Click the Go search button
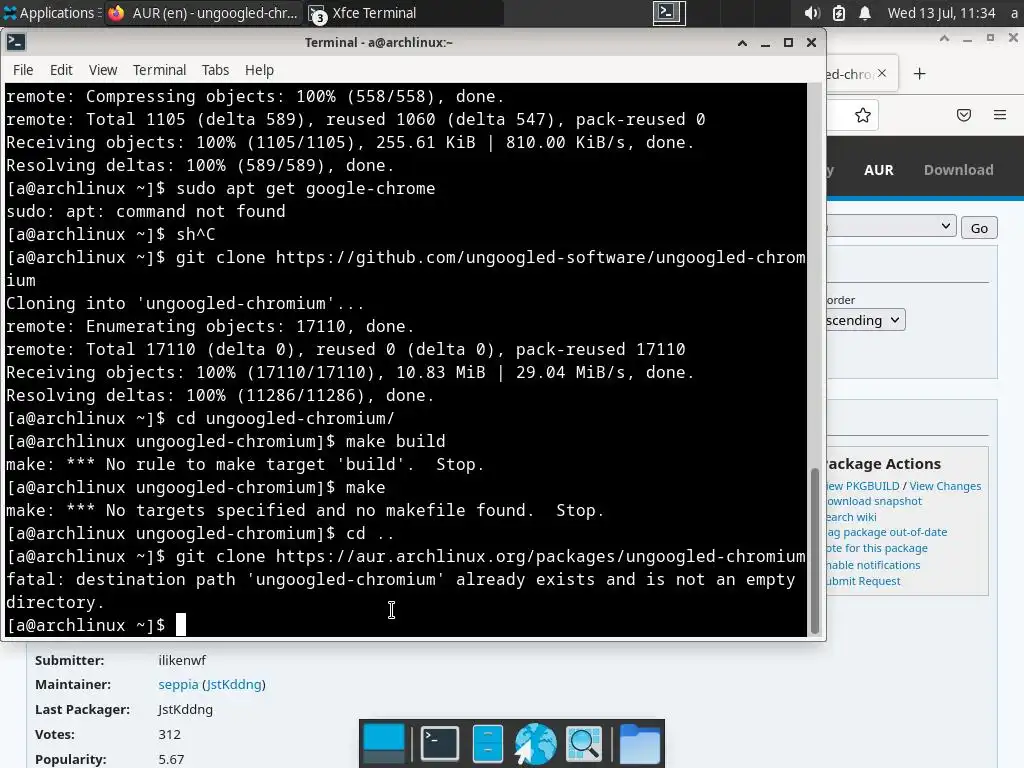 coord(979,228)
